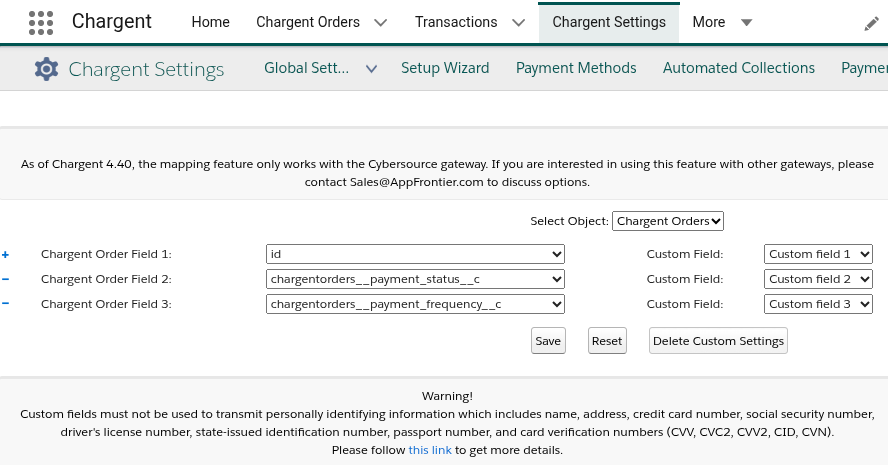The image size is (888, 465).
Task: Open the Custom field 3 dropdown
Action: click(818, 304)
